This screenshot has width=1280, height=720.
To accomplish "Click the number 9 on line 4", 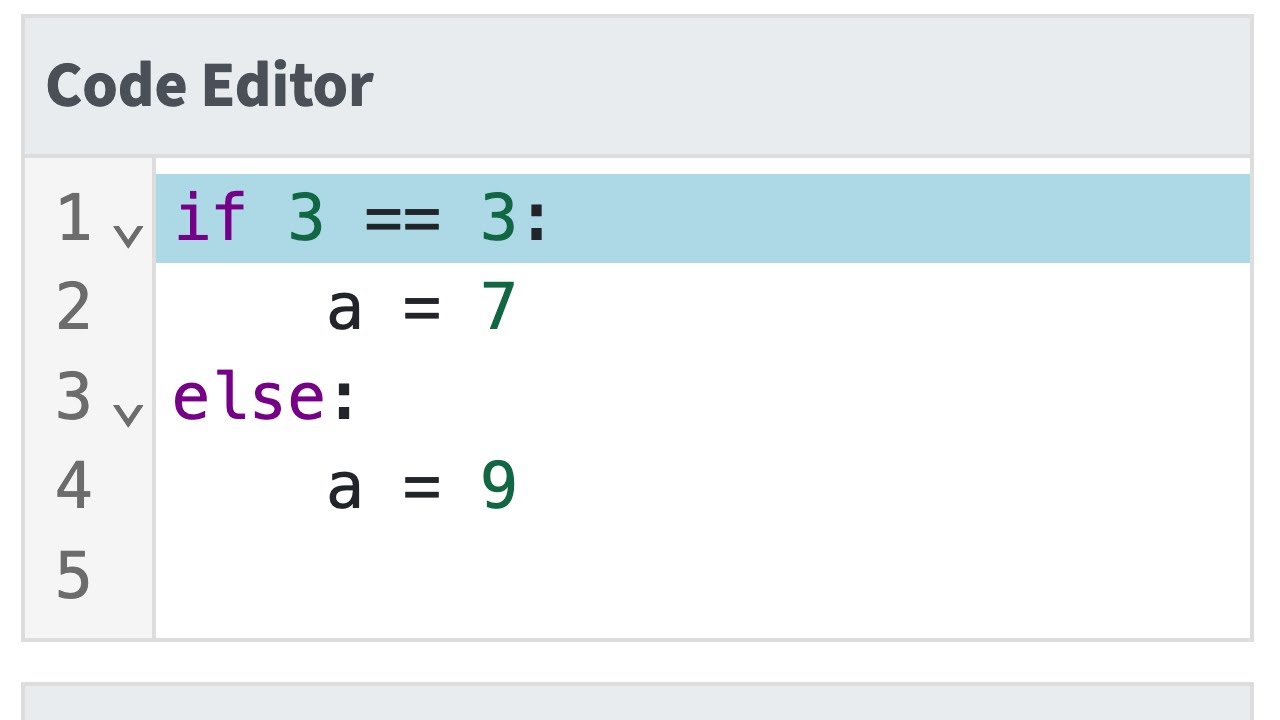I will [498, 487].
